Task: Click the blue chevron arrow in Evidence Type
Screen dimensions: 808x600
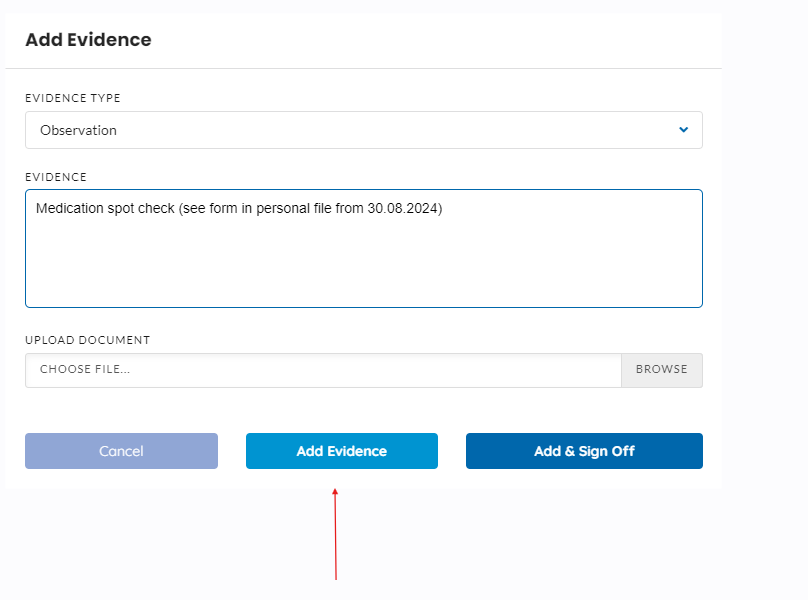Action: click(683, 130)
